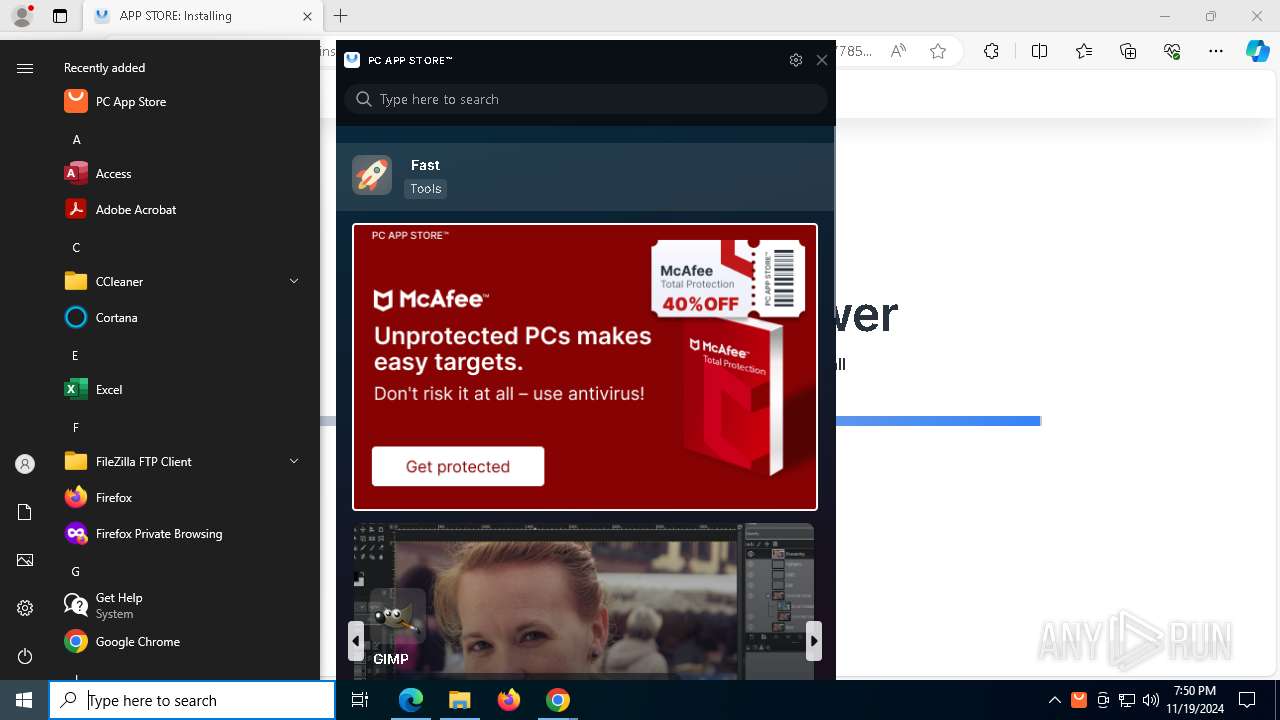Open clock showing 7:50 PM
The width and height of the screenshot is (1280, 720).
[x=1194, y=700]
